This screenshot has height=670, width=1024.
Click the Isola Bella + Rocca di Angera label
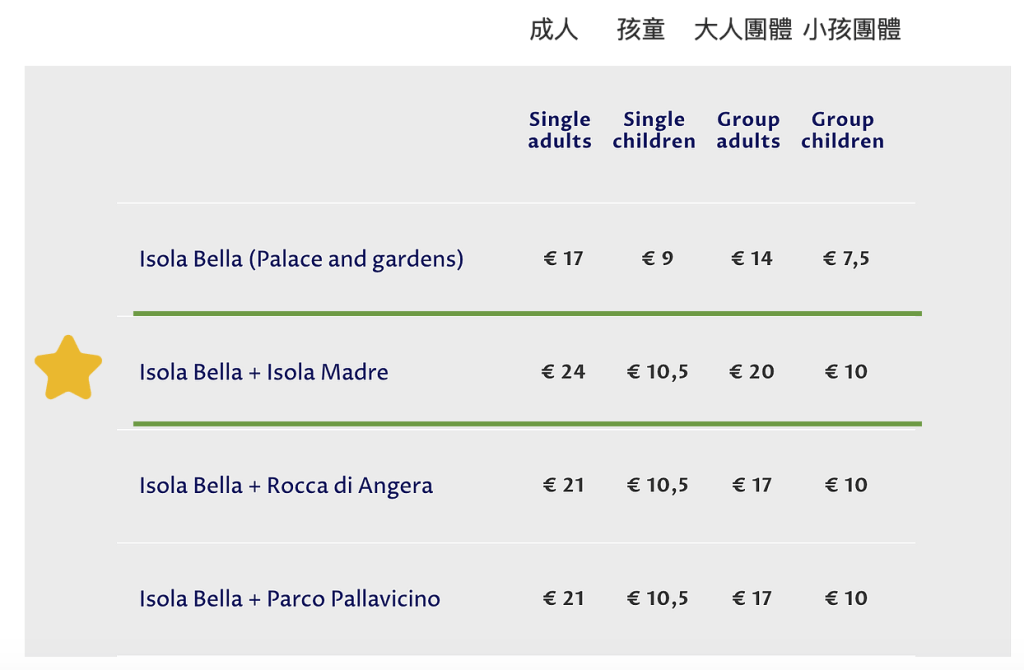(x=286, y=486)
